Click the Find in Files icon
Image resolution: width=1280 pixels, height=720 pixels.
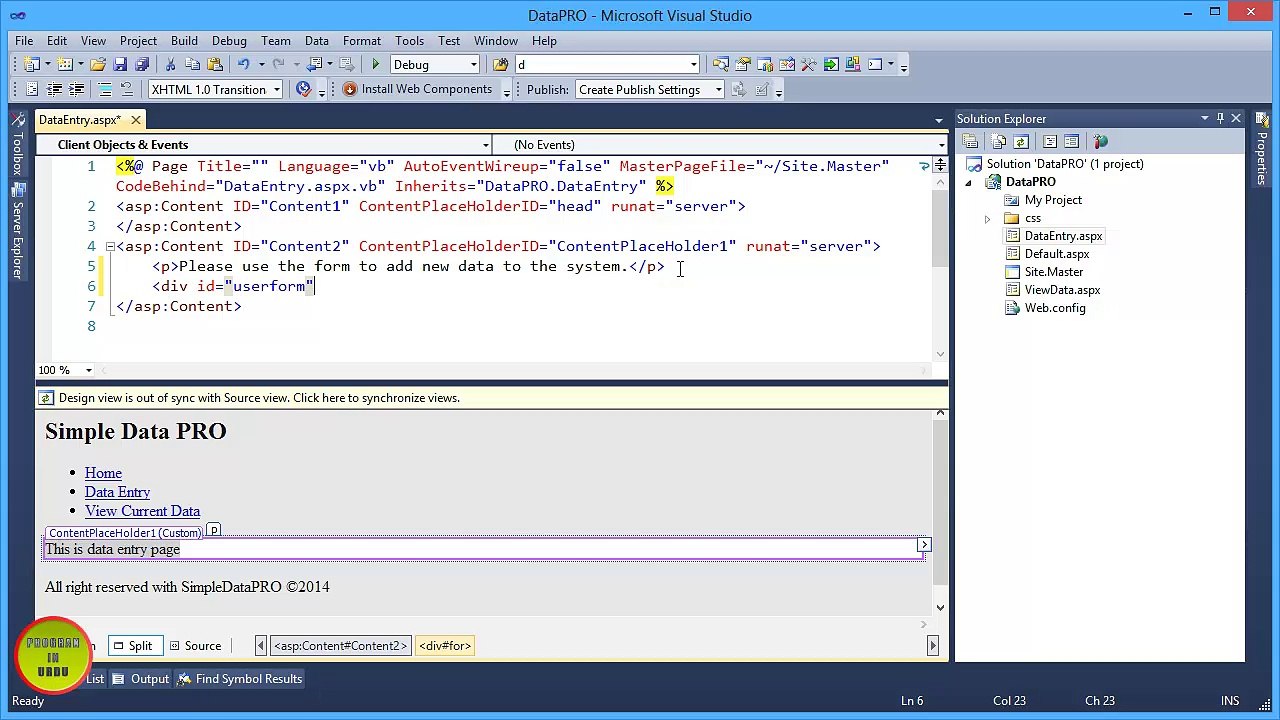tap(500, 64)
